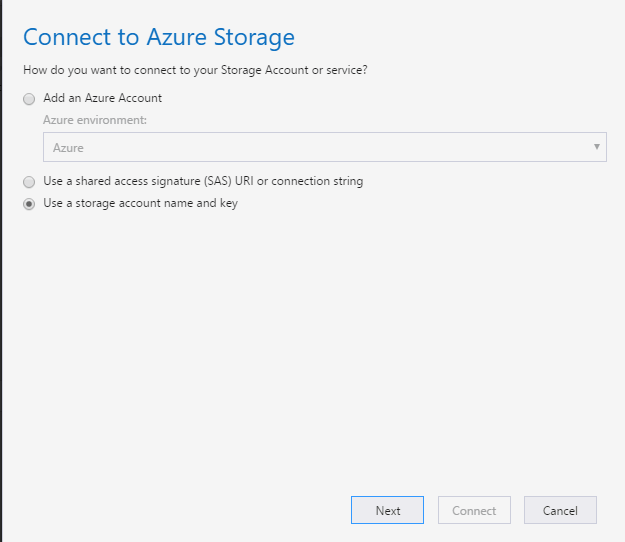Click the "Azure environment:" label
This screenshot has width=625, height=542.
[x=93, y=120]
